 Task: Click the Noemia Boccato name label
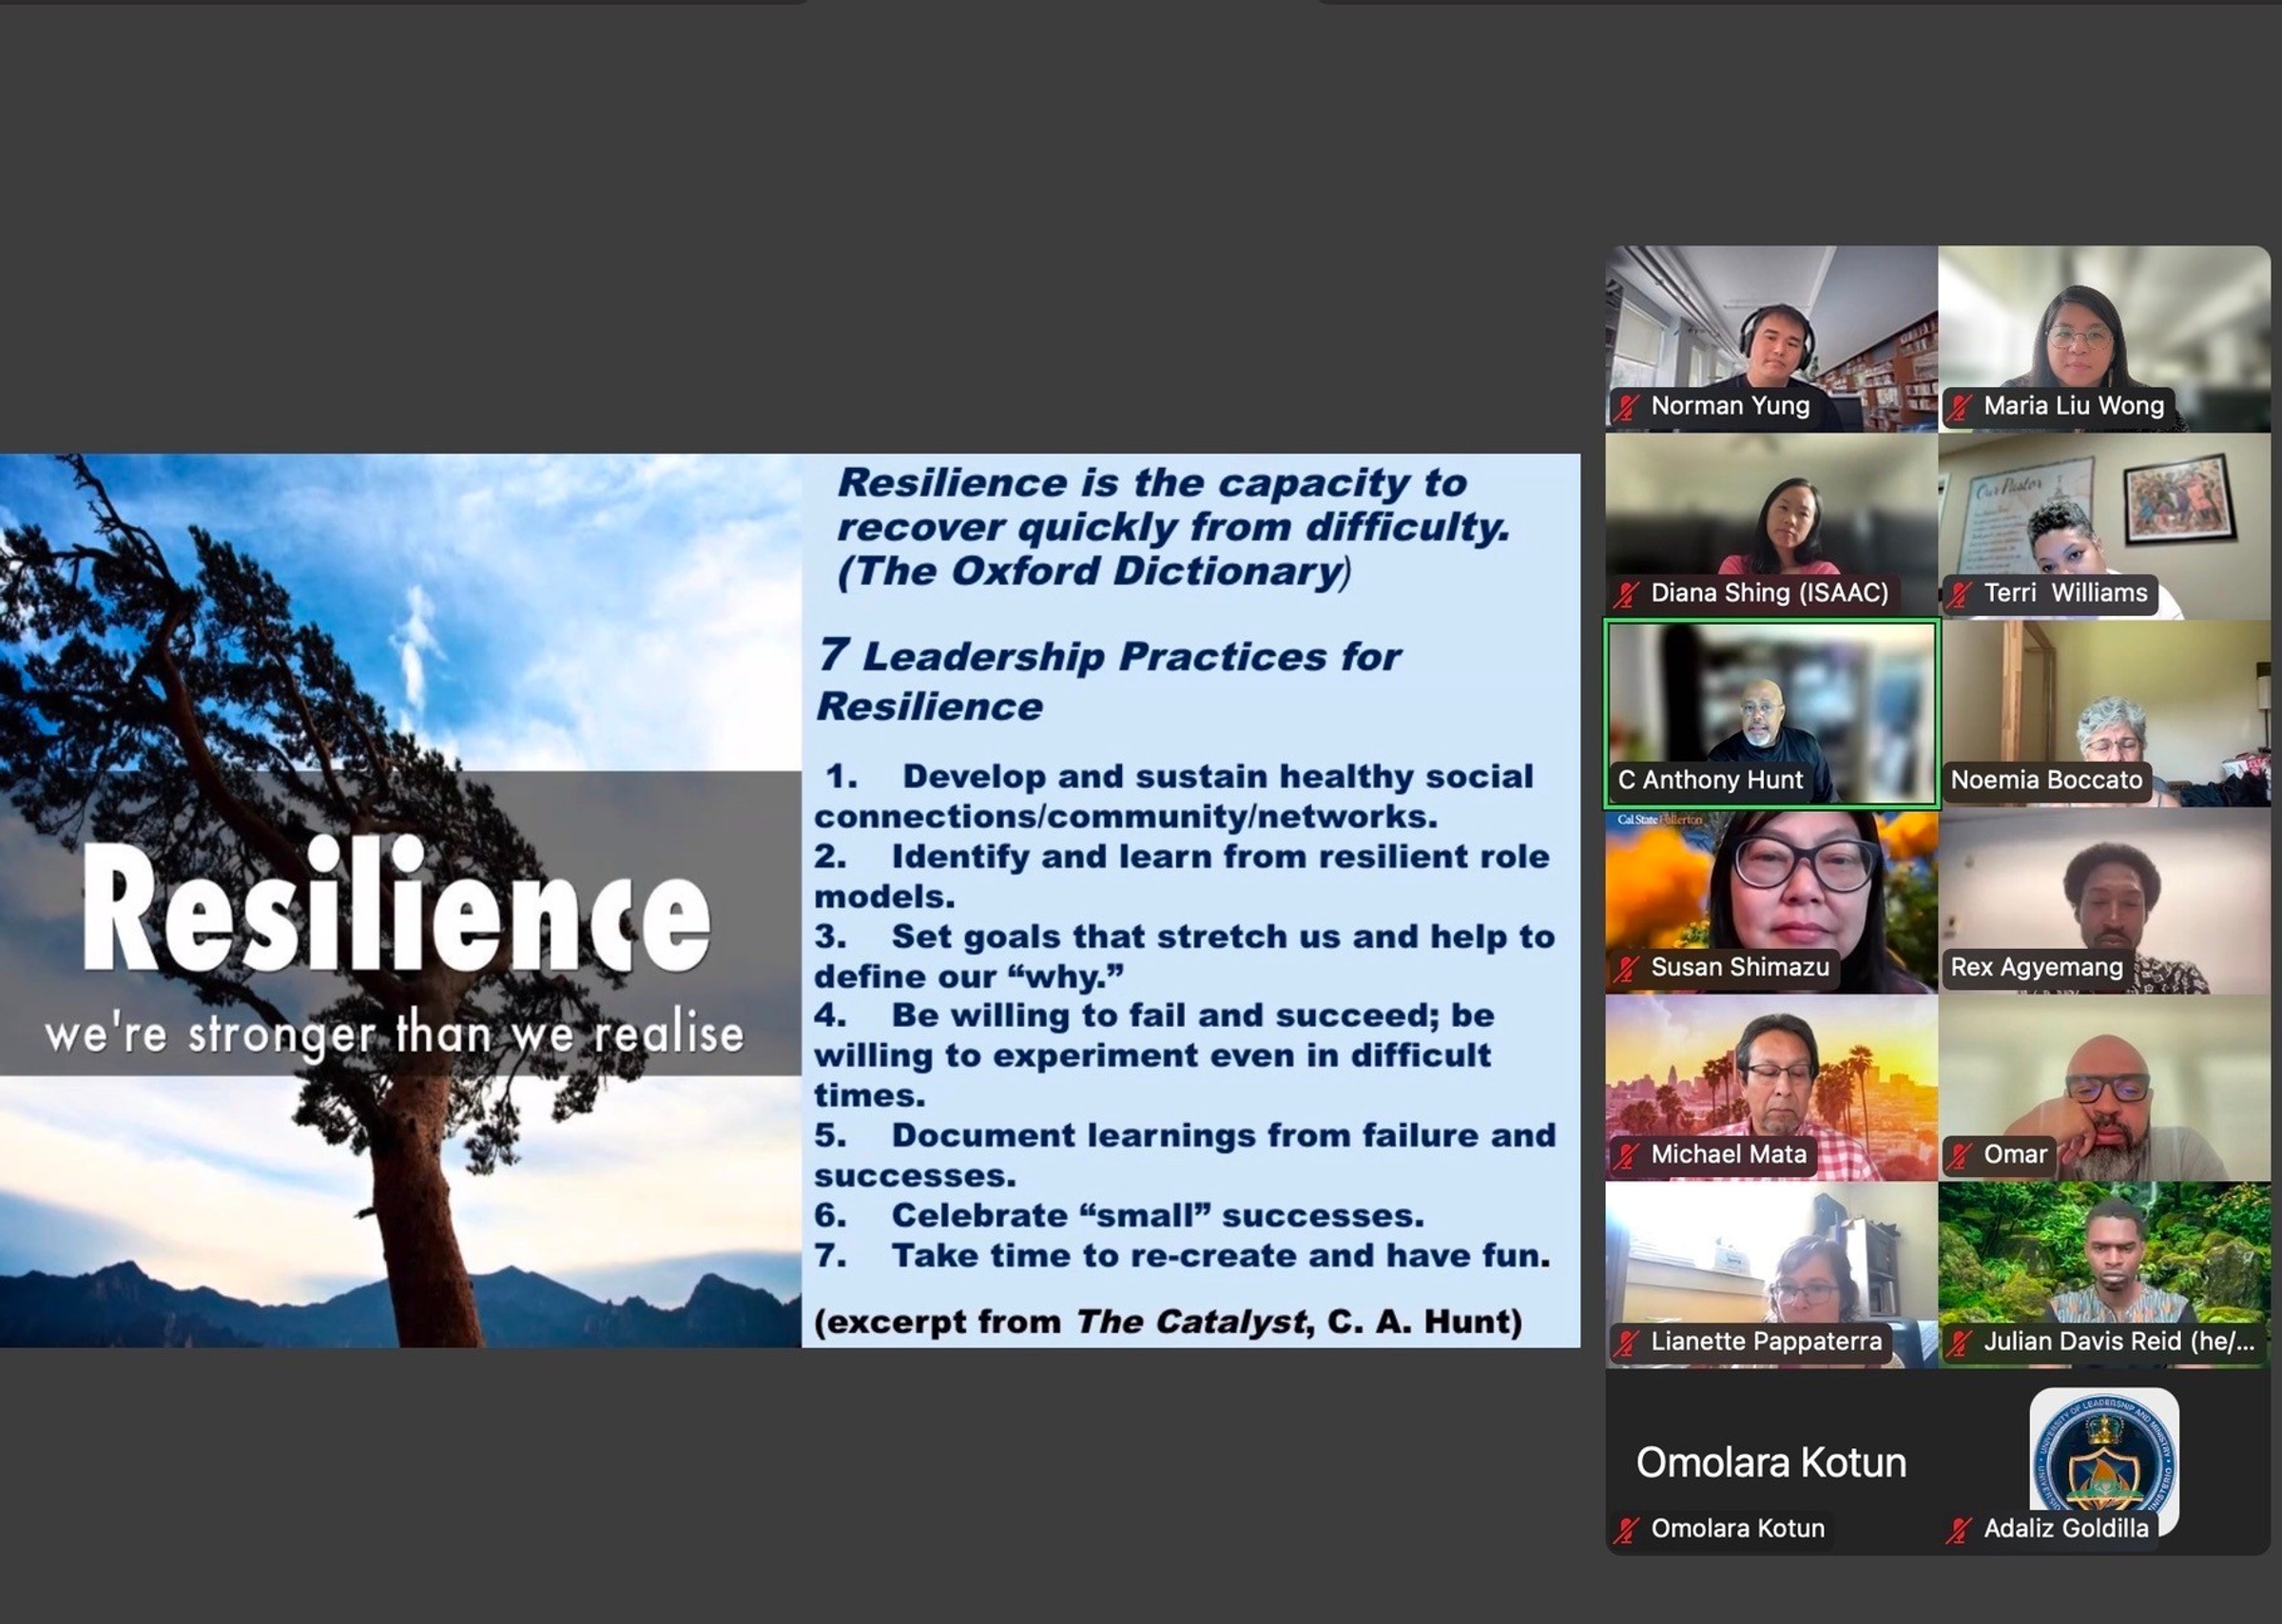click(2046, 780)
